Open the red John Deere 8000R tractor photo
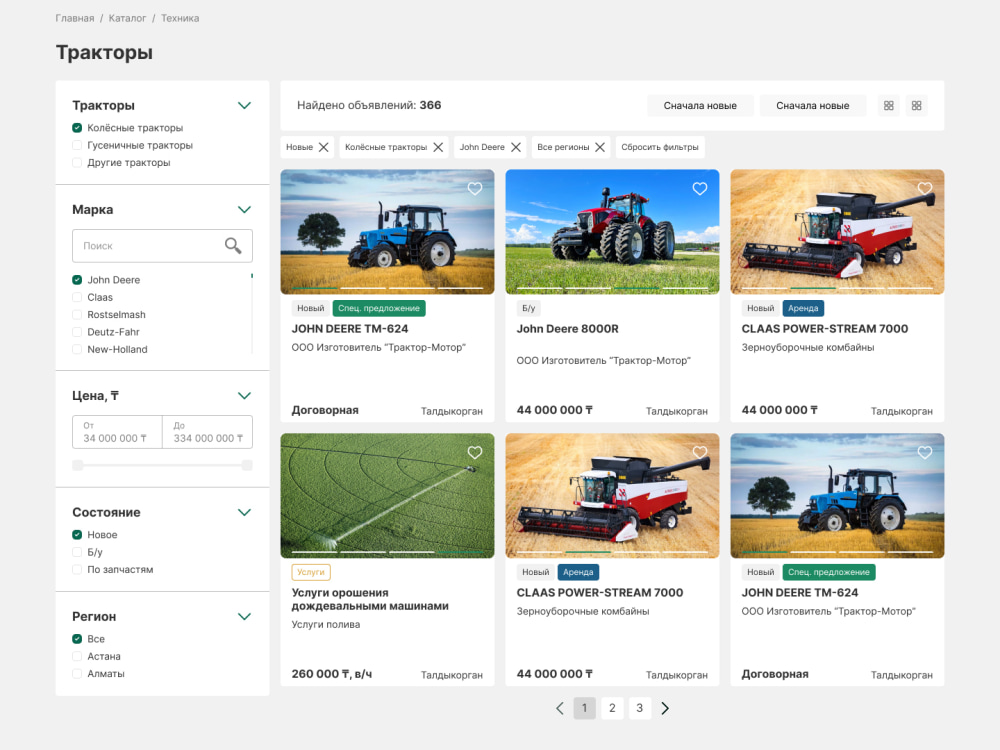The width and height of the screenshot is (1000, 750). 612,232
